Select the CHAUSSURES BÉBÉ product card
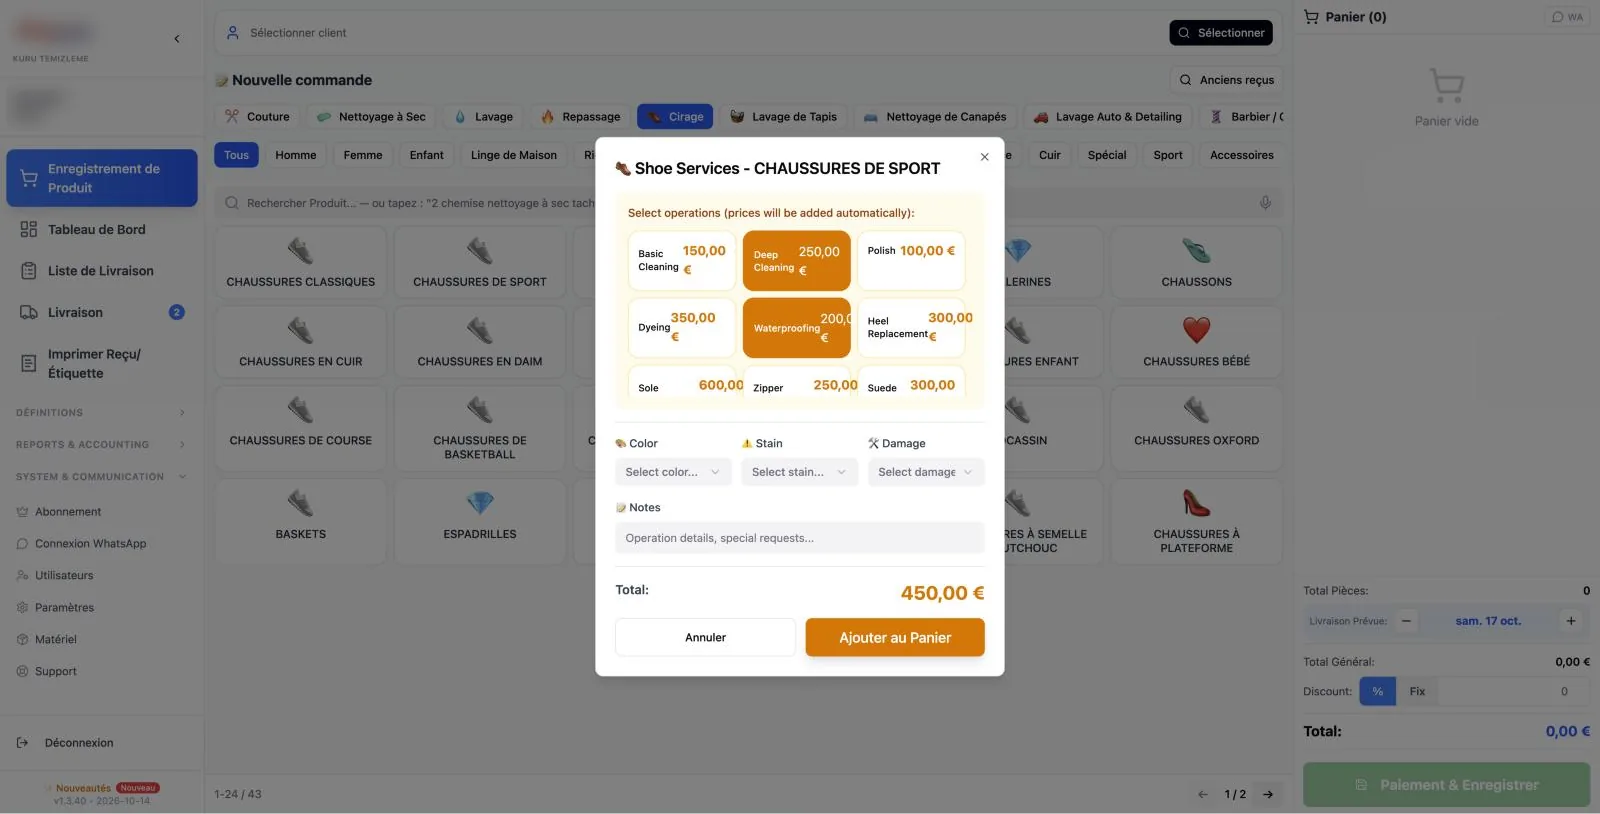This screenshot has width=1600, height=814. tap(1196, 341)
